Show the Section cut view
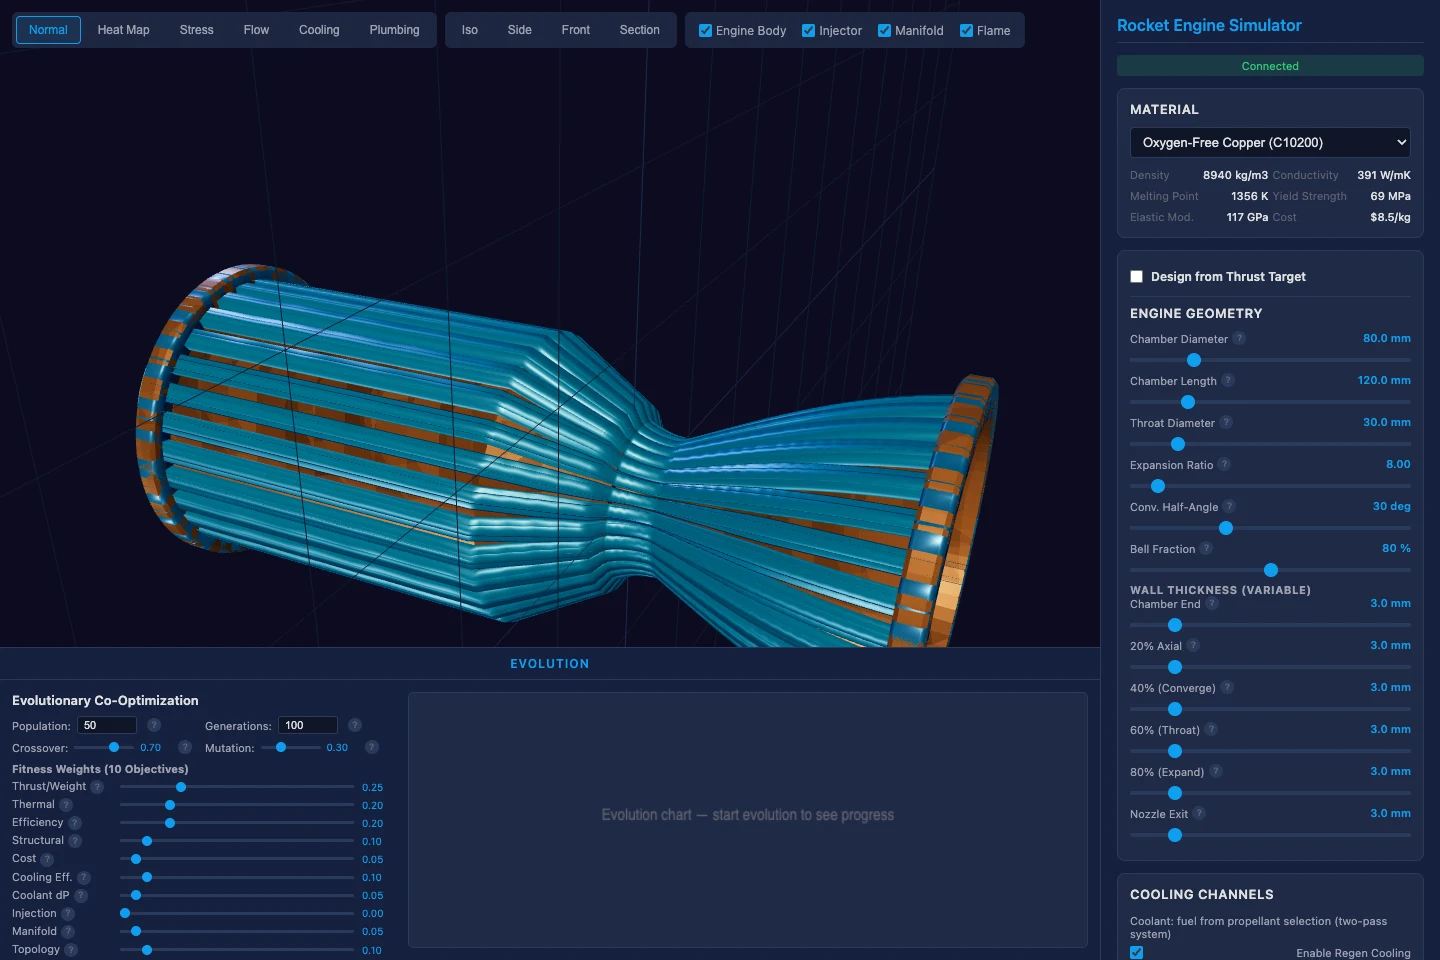This screenshot has height=960, width=1440. click(x=640, y=30)
